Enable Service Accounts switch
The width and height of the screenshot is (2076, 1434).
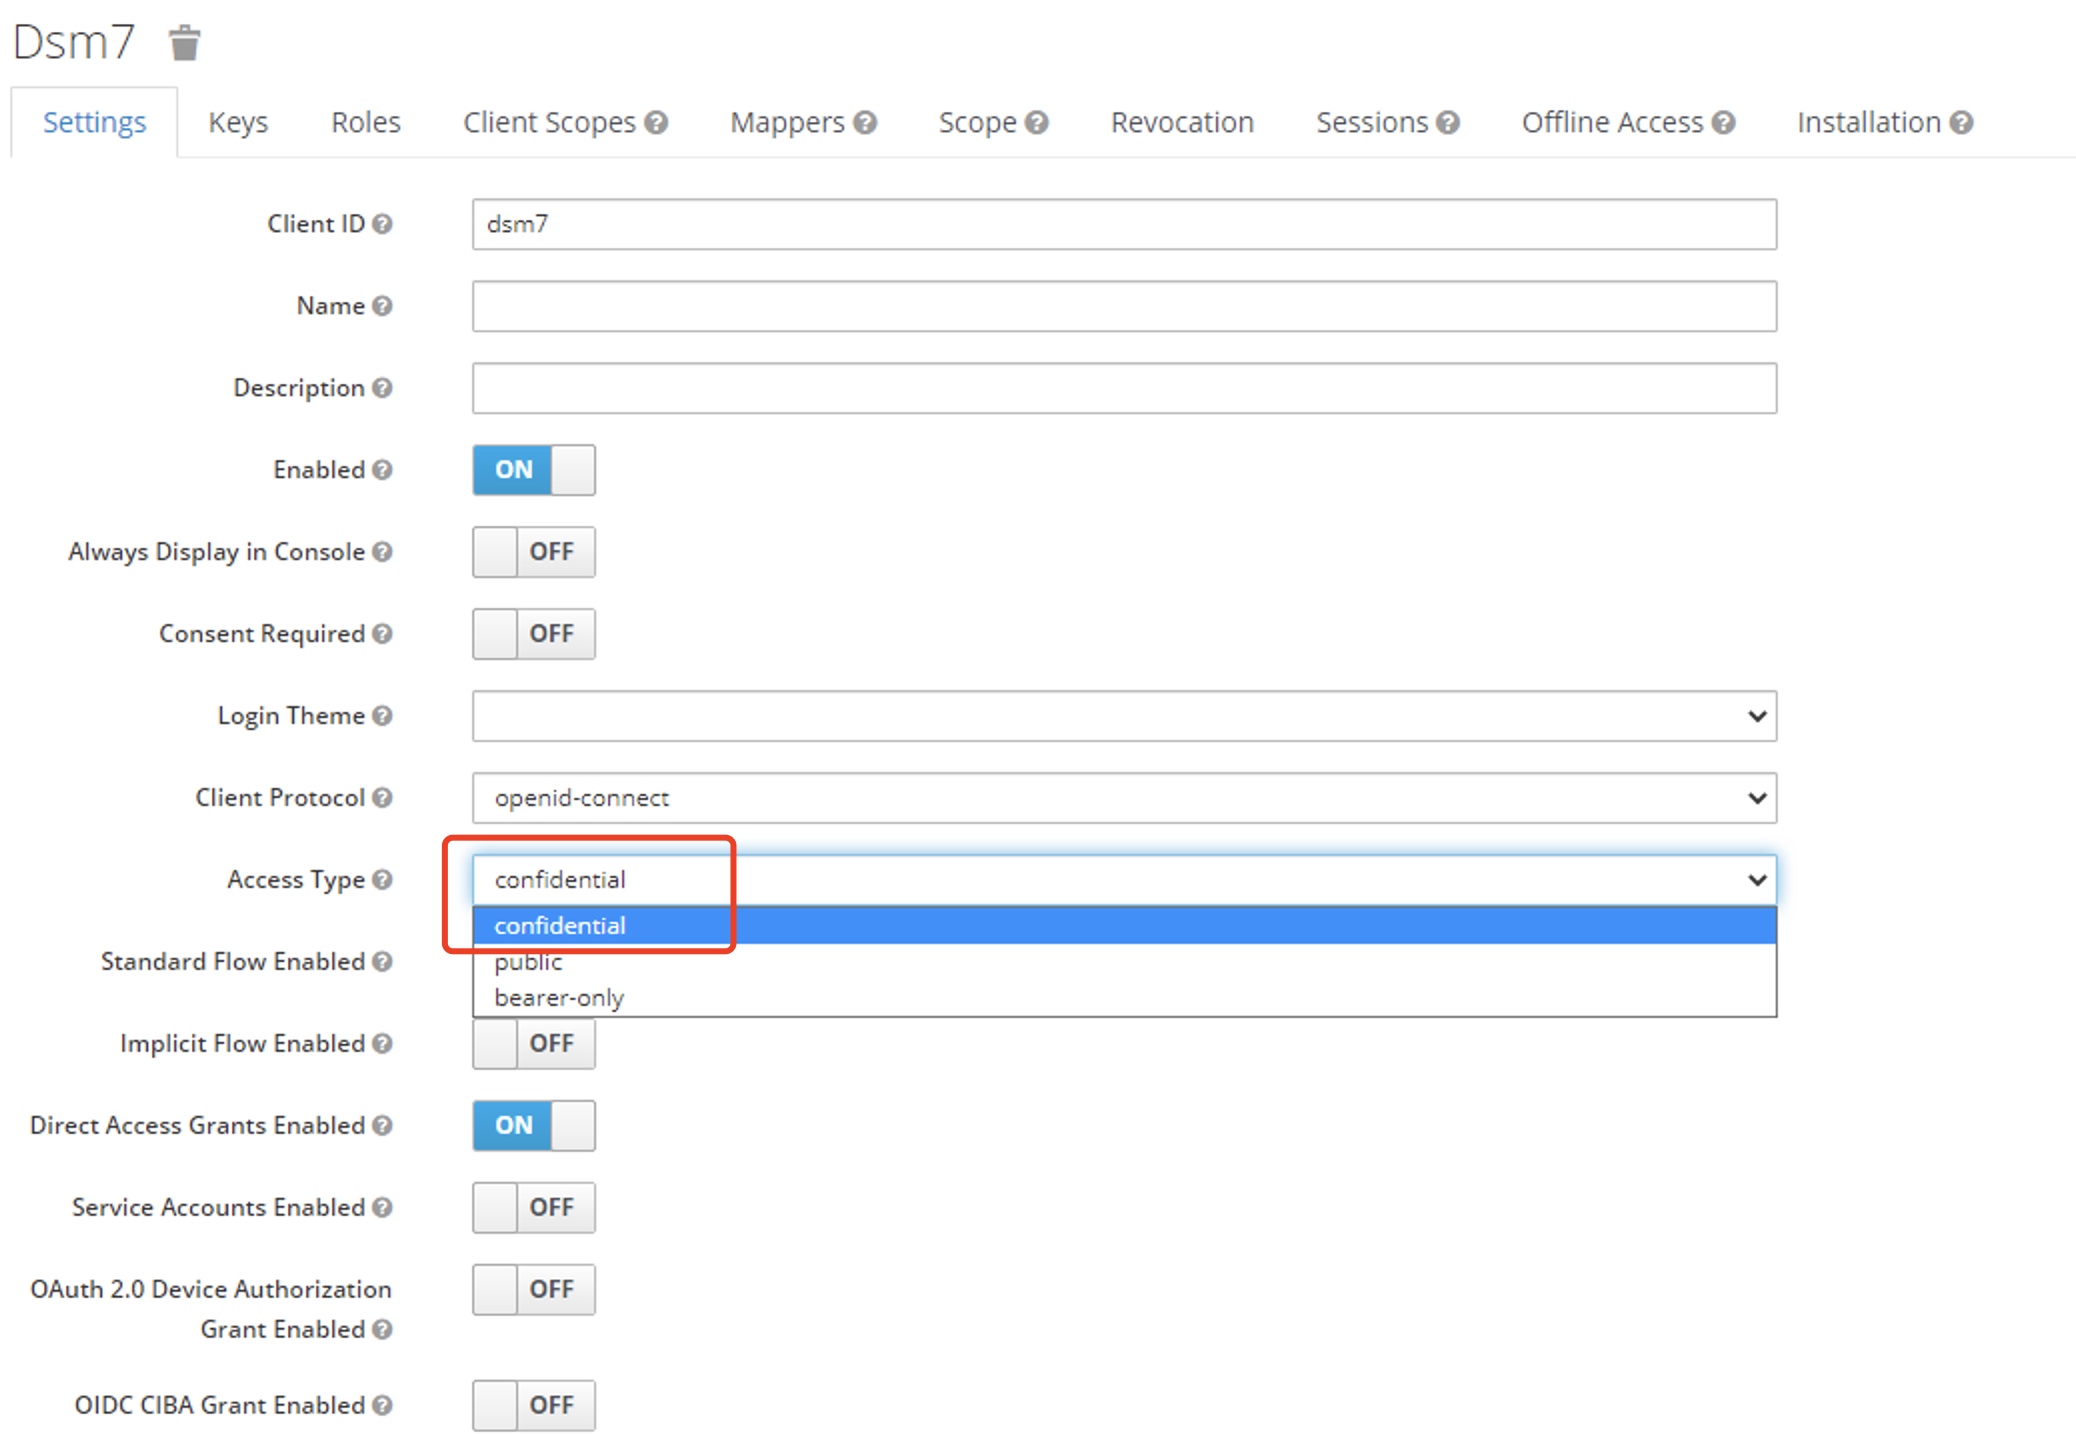534,1208
